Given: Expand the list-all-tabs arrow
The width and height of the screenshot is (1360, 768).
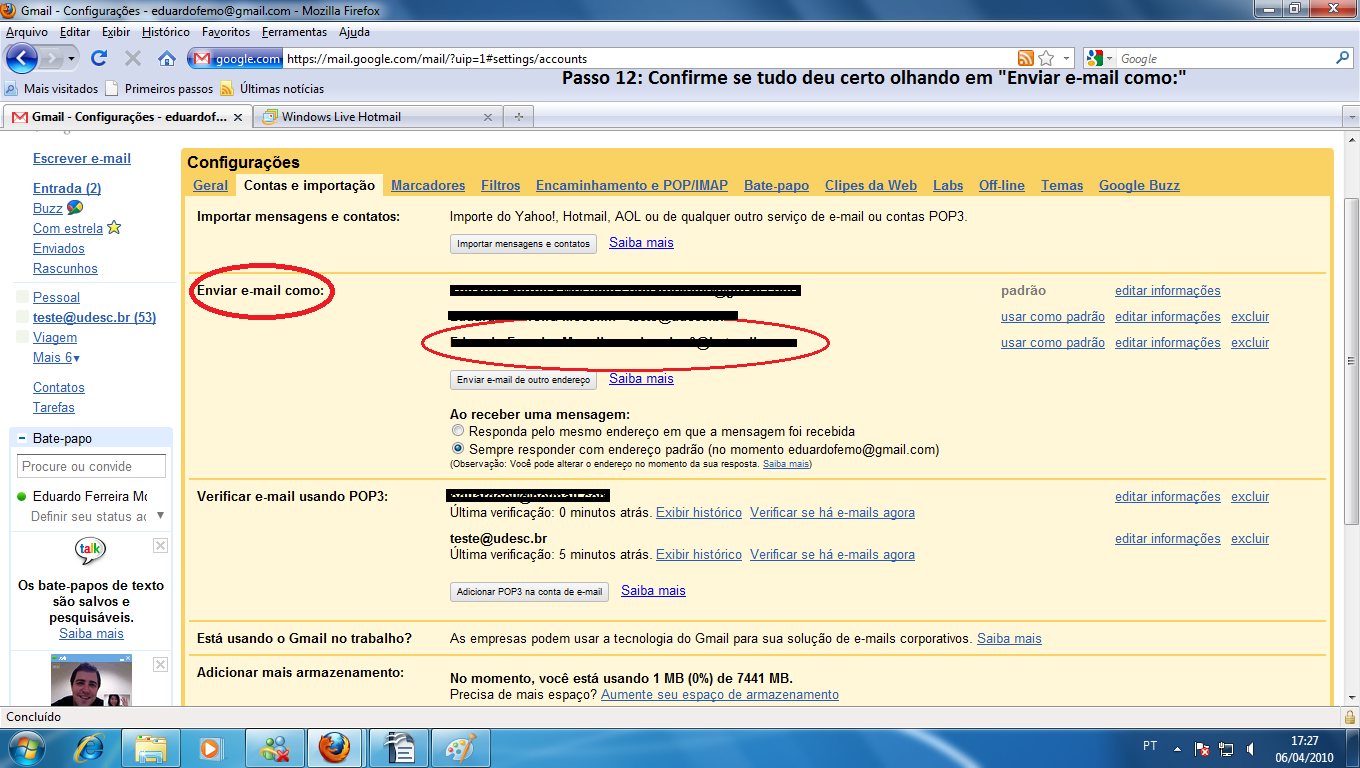Looking at the screenshot, I should click(x=1350, y=117).
